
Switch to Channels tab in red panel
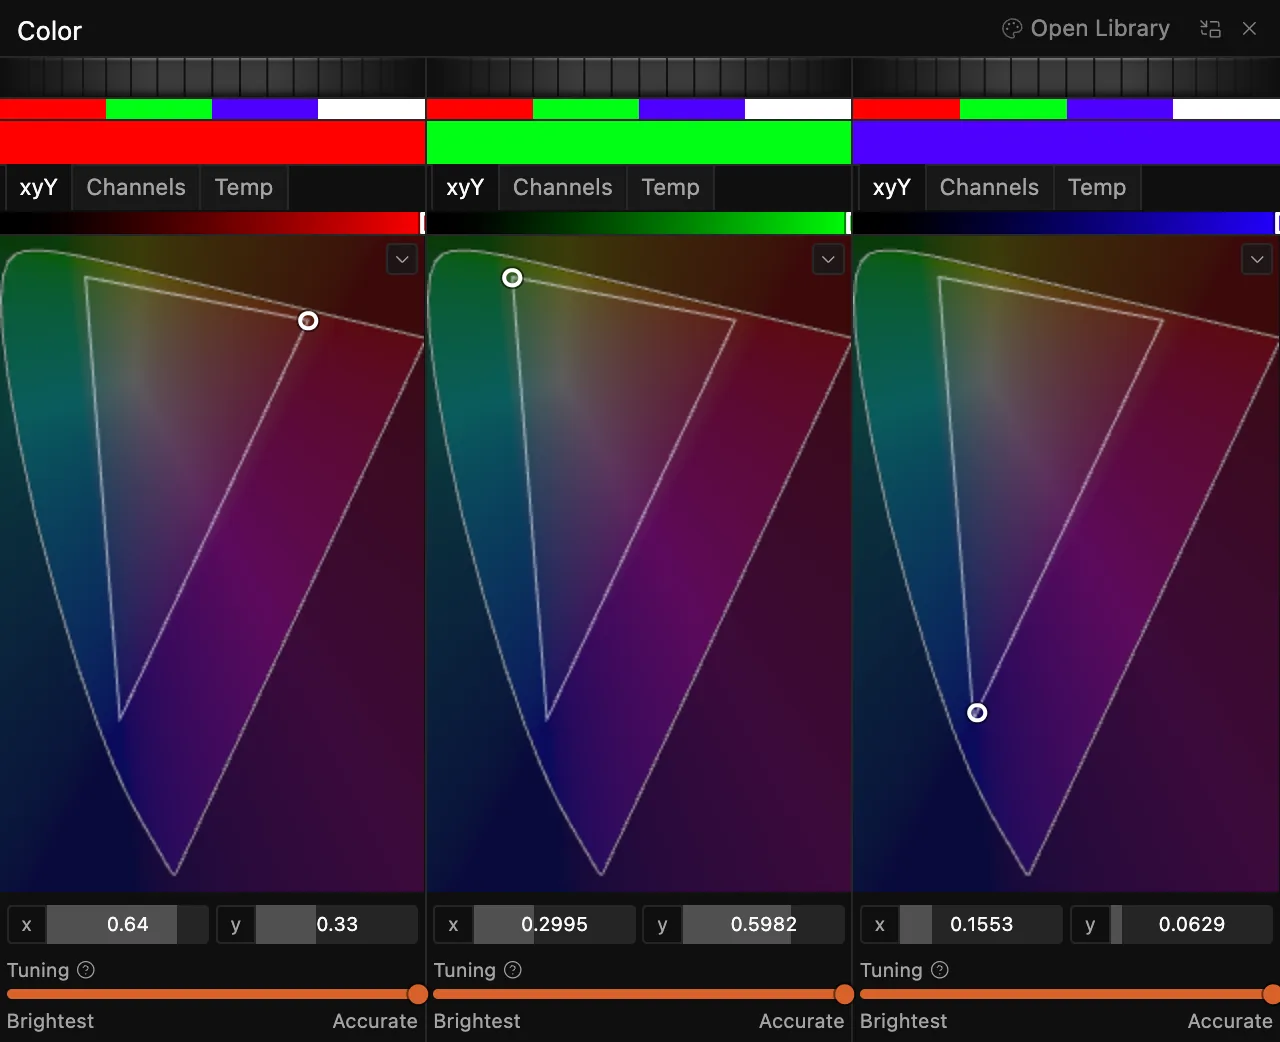point(136,188)
